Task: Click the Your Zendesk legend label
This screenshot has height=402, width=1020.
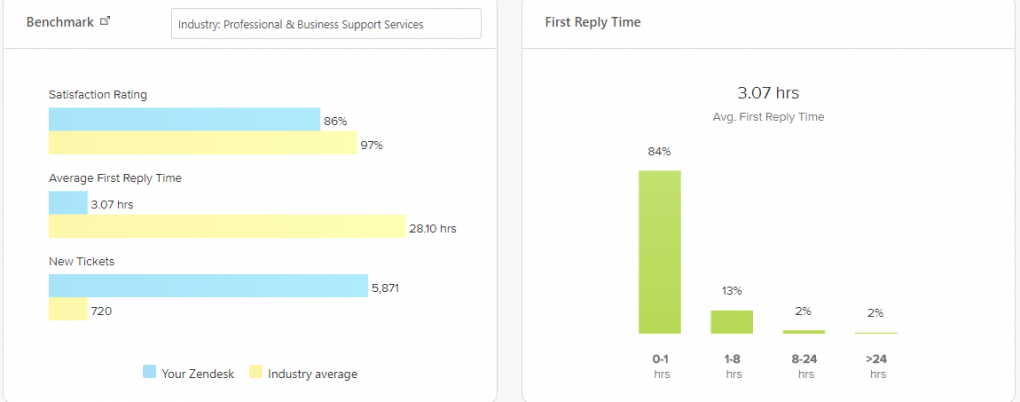Action: pyautogui.click(x=198, y=373)
